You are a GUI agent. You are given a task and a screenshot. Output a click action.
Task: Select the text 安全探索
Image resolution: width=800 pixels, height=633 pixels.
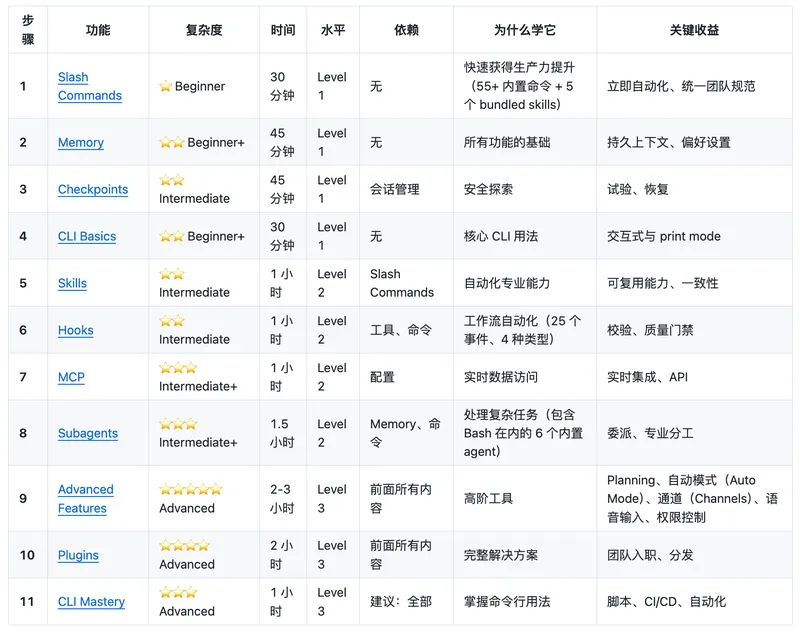pos(488,189)
